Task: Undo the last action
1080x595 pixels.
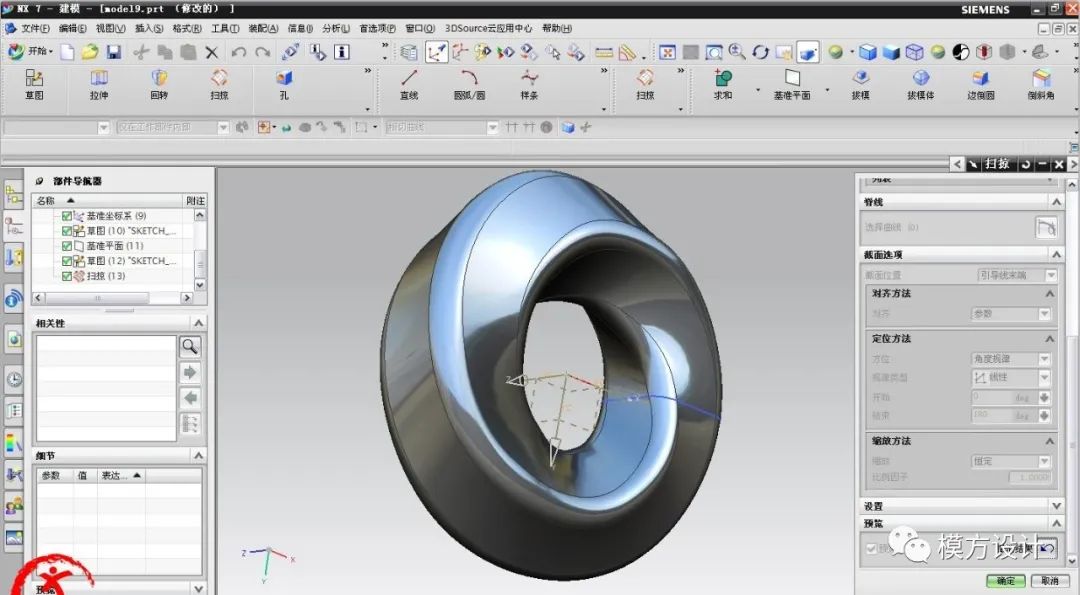Action: [239, 52]
